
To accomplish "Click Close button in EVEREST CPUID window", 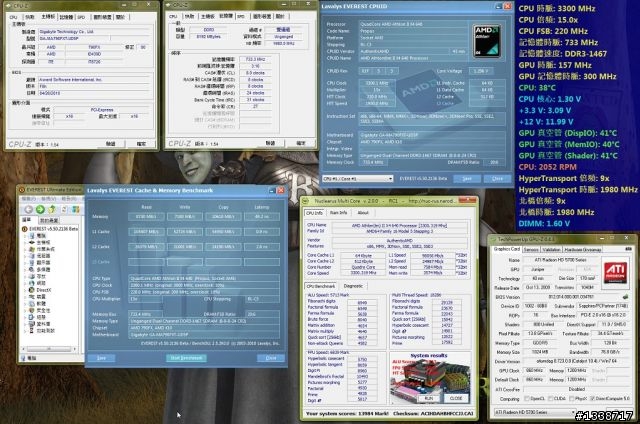I will click(x=497, y=179).
